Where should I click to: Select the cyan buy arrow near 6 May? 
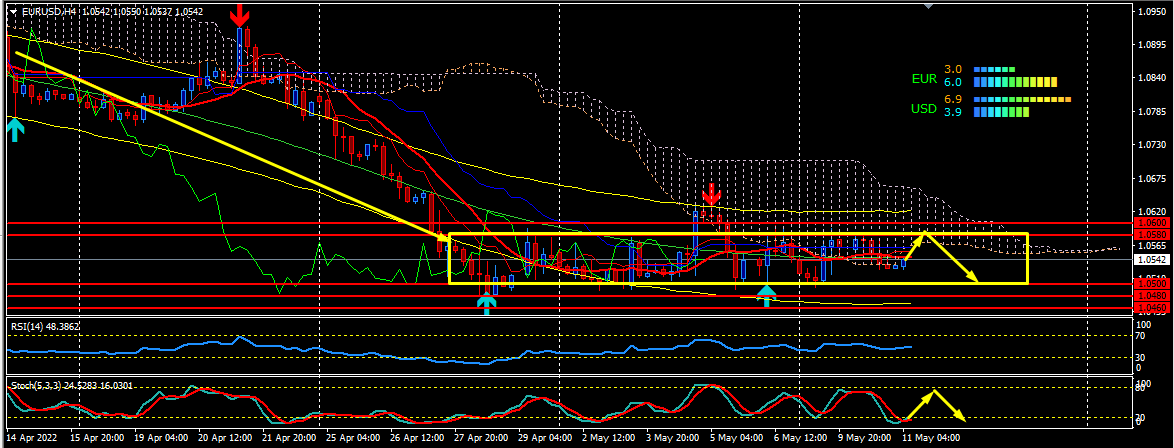766,295
